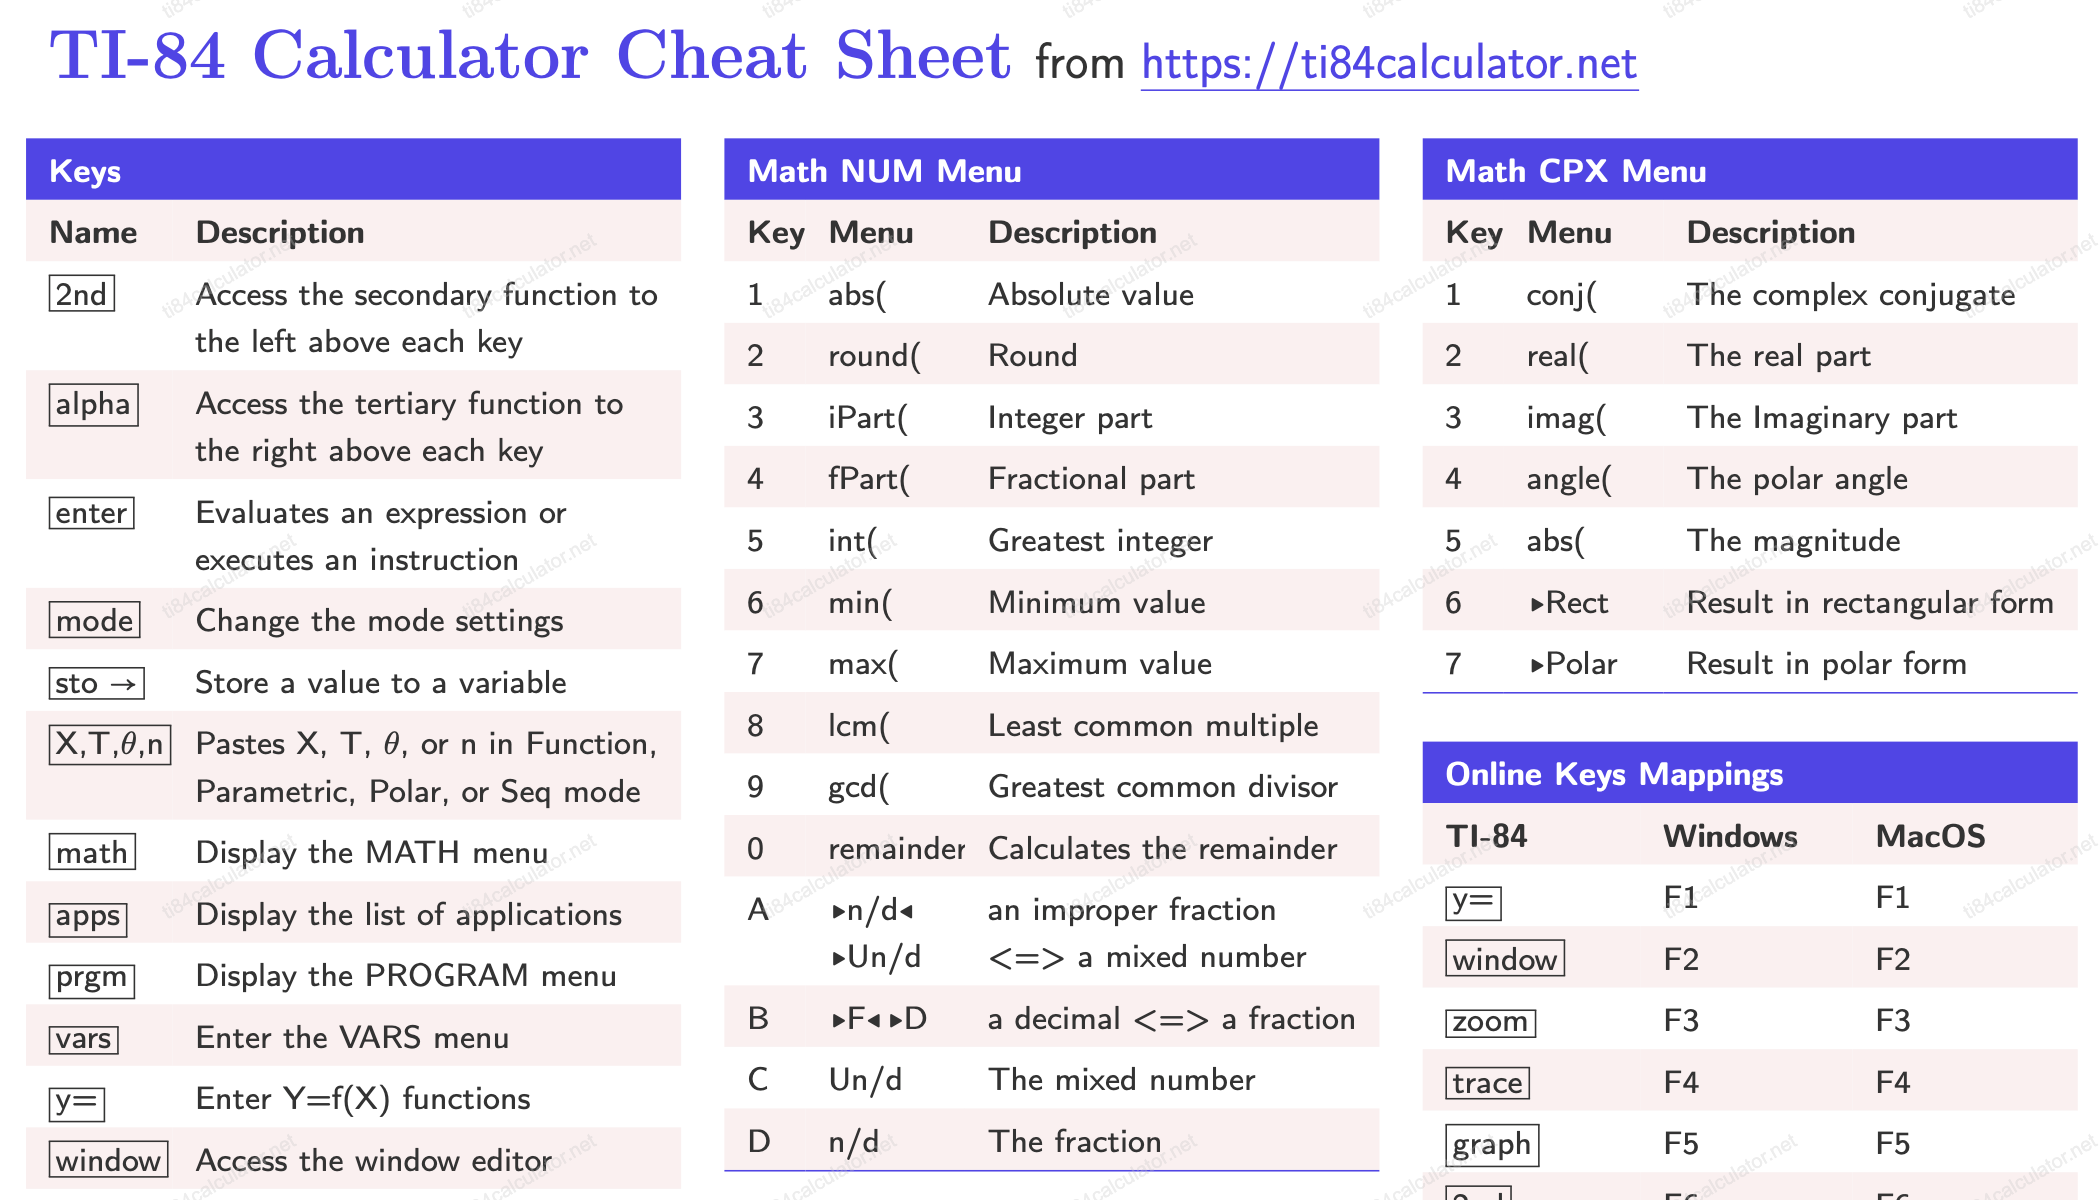Select the boxed vars key

pos(83,1039)
